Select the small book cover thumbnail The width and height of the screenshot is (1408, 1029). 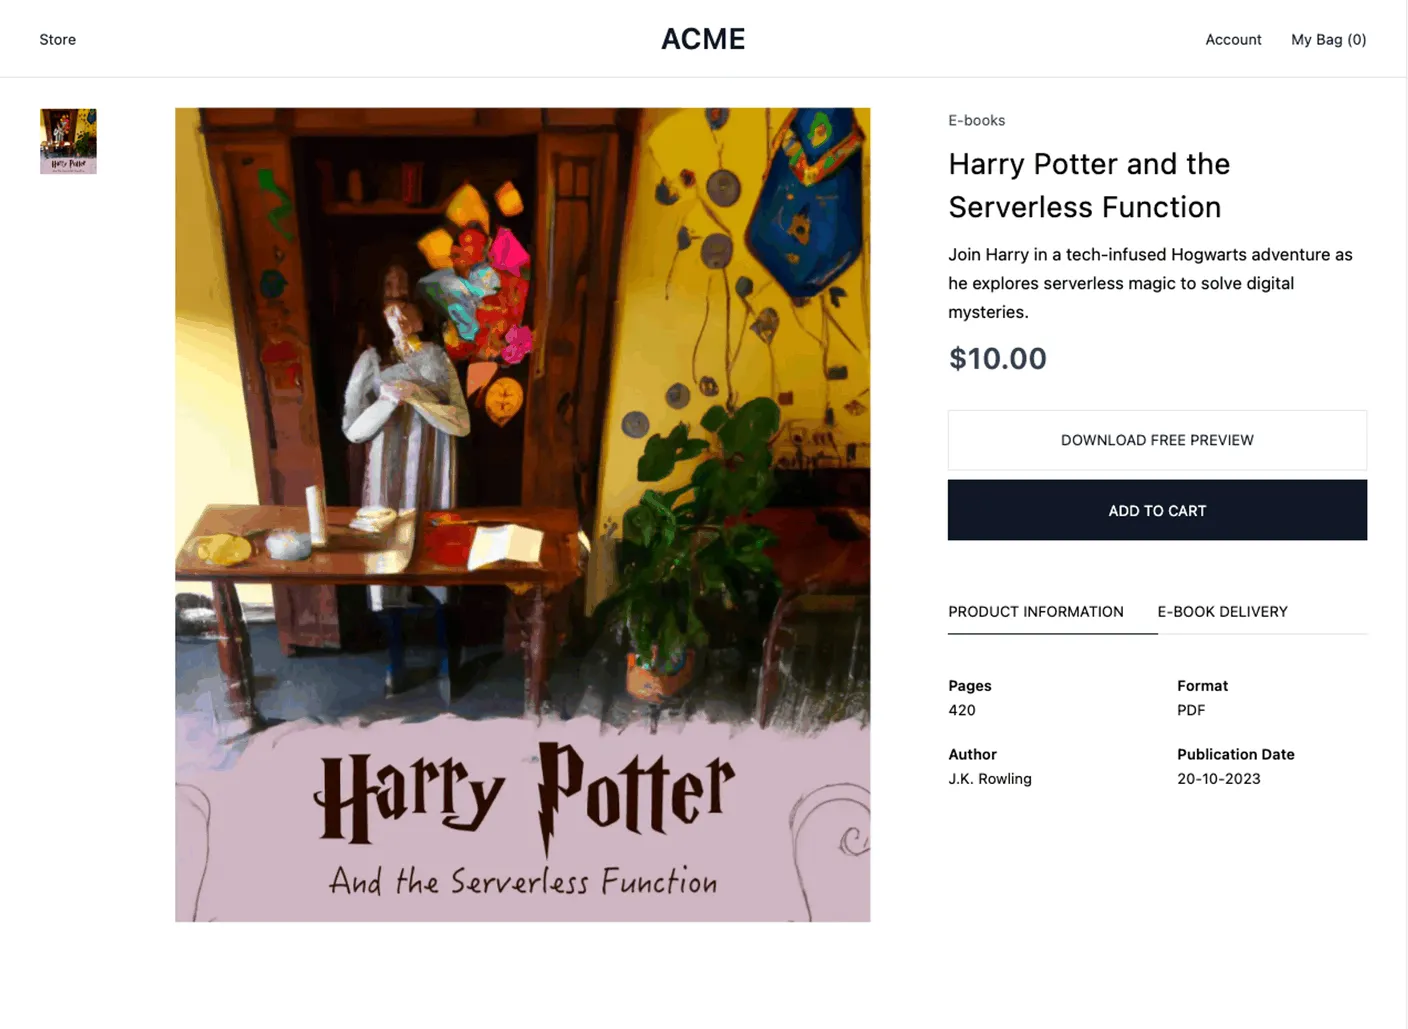(68, 141)
